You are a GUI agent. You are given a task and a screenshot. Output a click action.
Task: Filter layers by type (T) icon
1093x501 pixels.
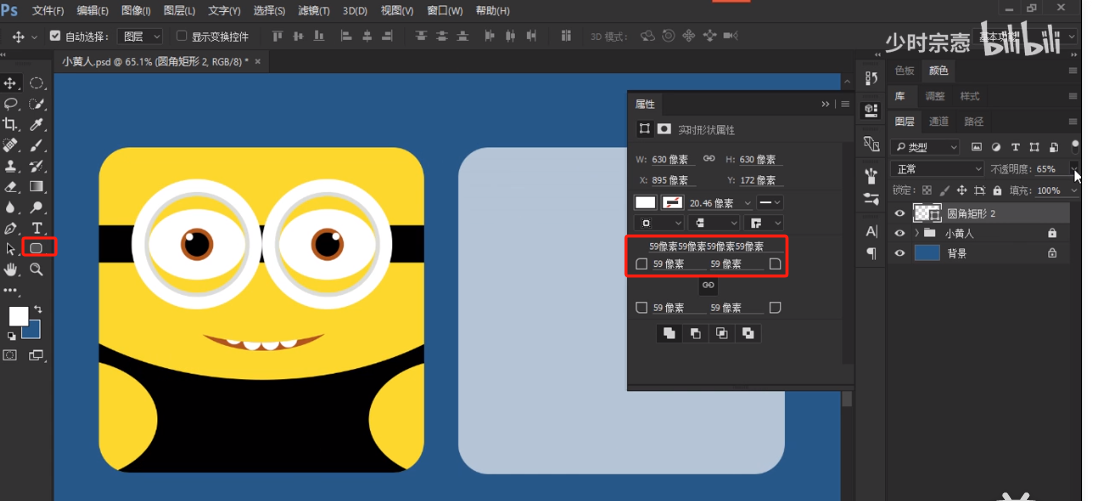[1015, 147]
